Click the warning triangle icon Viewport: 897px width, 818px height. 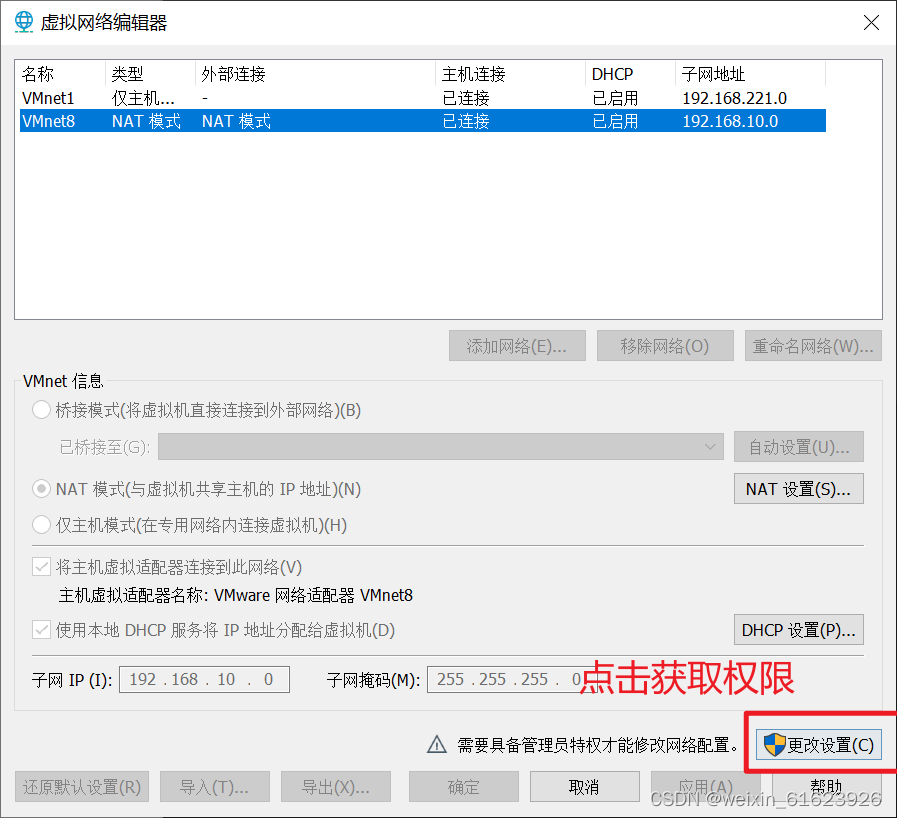(436, 744)
